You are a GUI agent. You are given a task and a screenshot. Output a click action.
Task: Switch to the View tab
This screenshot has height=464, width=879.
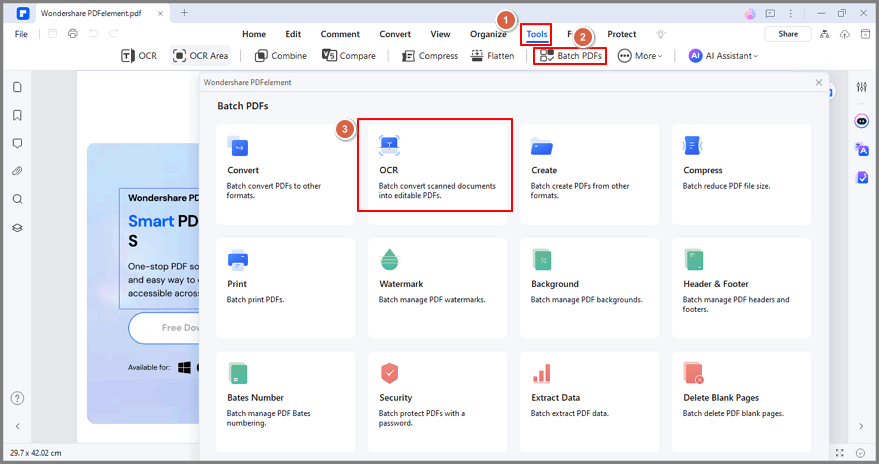tap(440, 34)
